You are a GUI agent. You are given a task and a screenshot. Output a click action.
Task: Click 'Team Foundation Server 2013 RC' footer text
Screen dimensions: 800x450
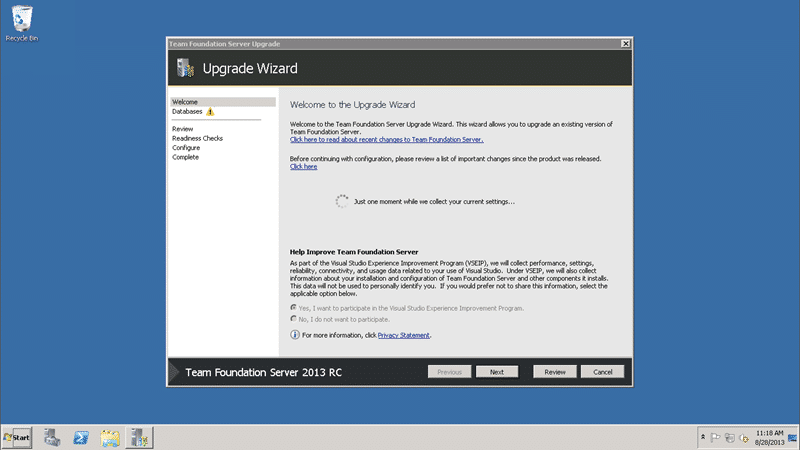coord(263,372)
